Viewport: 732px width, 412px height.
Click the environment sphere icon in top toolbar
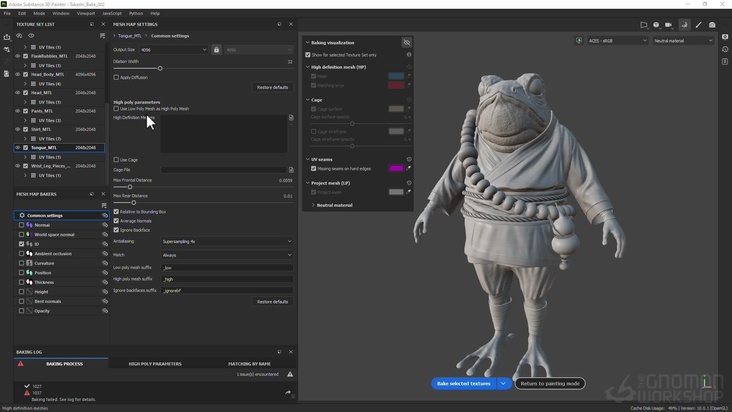pos(656,25)
